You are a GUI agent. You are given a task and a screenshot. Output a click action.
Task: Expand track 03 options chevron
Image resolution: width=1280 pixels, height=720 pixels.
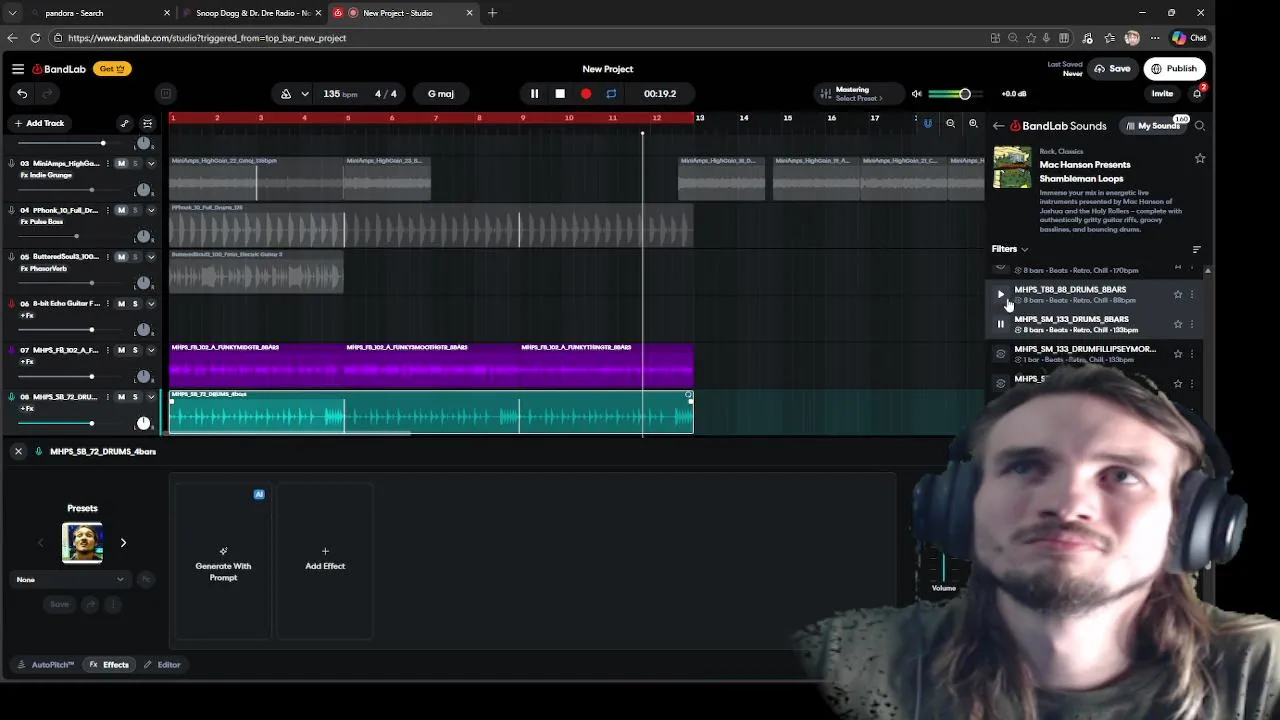(151, 163)
